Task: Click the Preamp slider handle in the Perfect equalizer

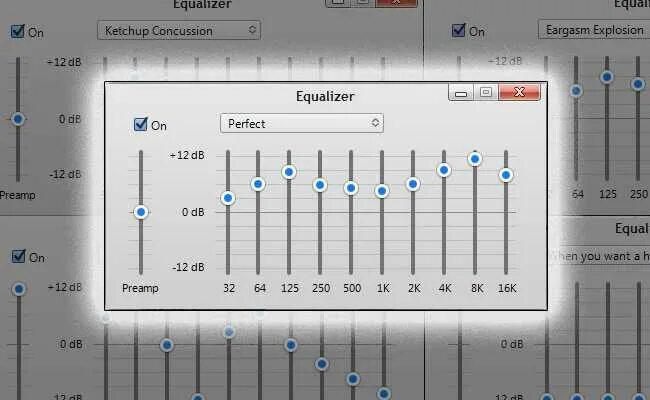Action: click(x=141, y=212)
